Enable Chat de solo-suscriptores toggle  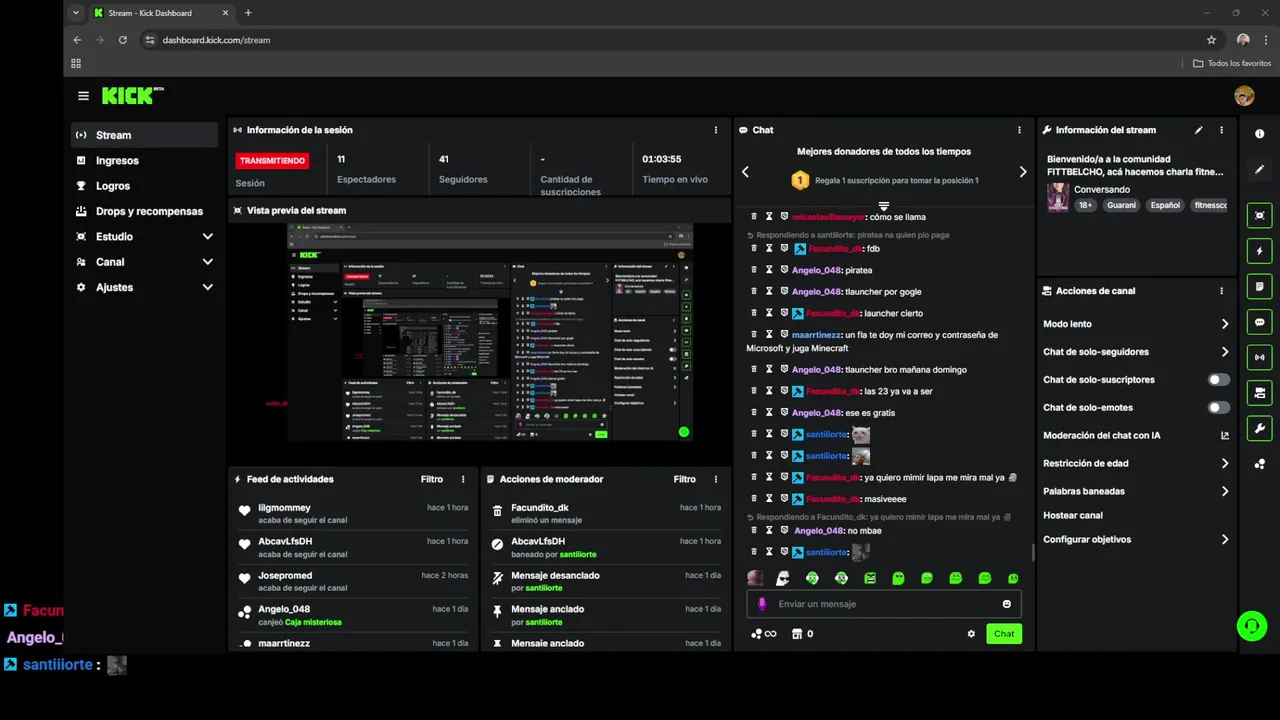(x=1218, y=380)
